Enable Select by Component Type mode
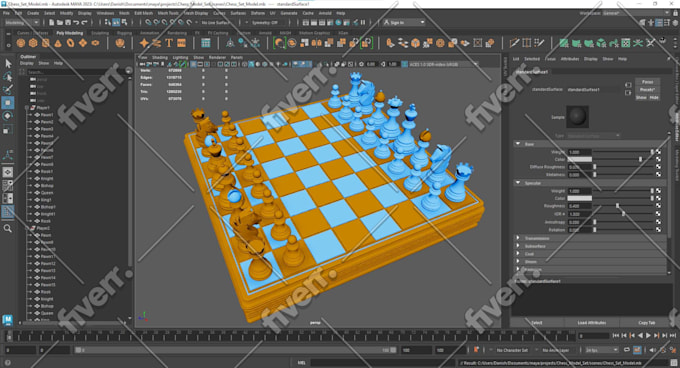This screenshot has width=680, height=368. 124,22
